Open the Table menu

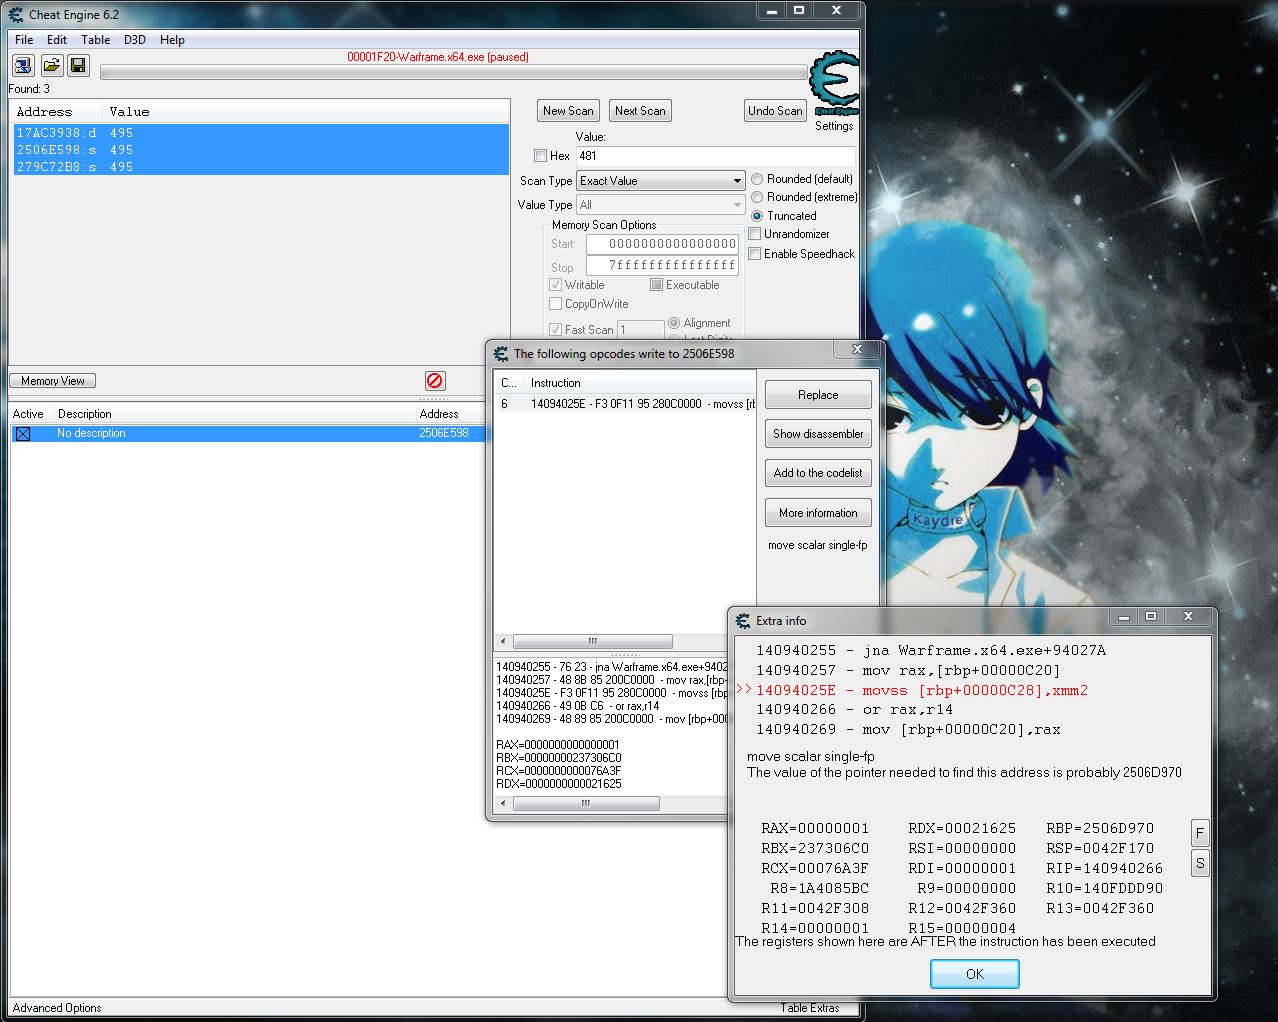95,40
